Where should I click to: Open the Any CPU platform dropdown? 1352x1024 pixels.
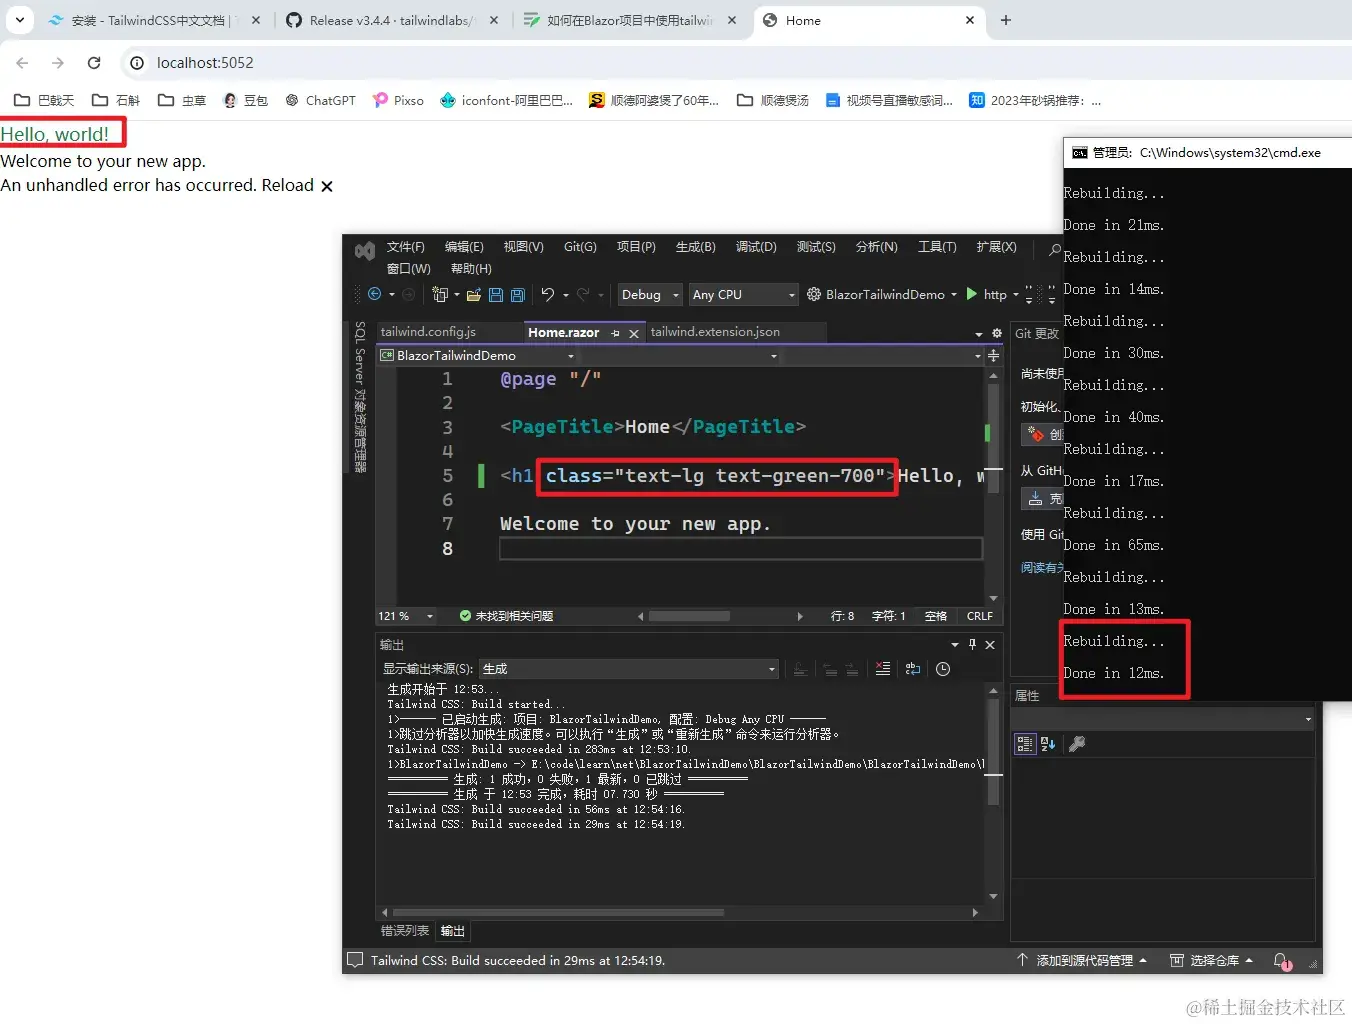pos(744,294)
